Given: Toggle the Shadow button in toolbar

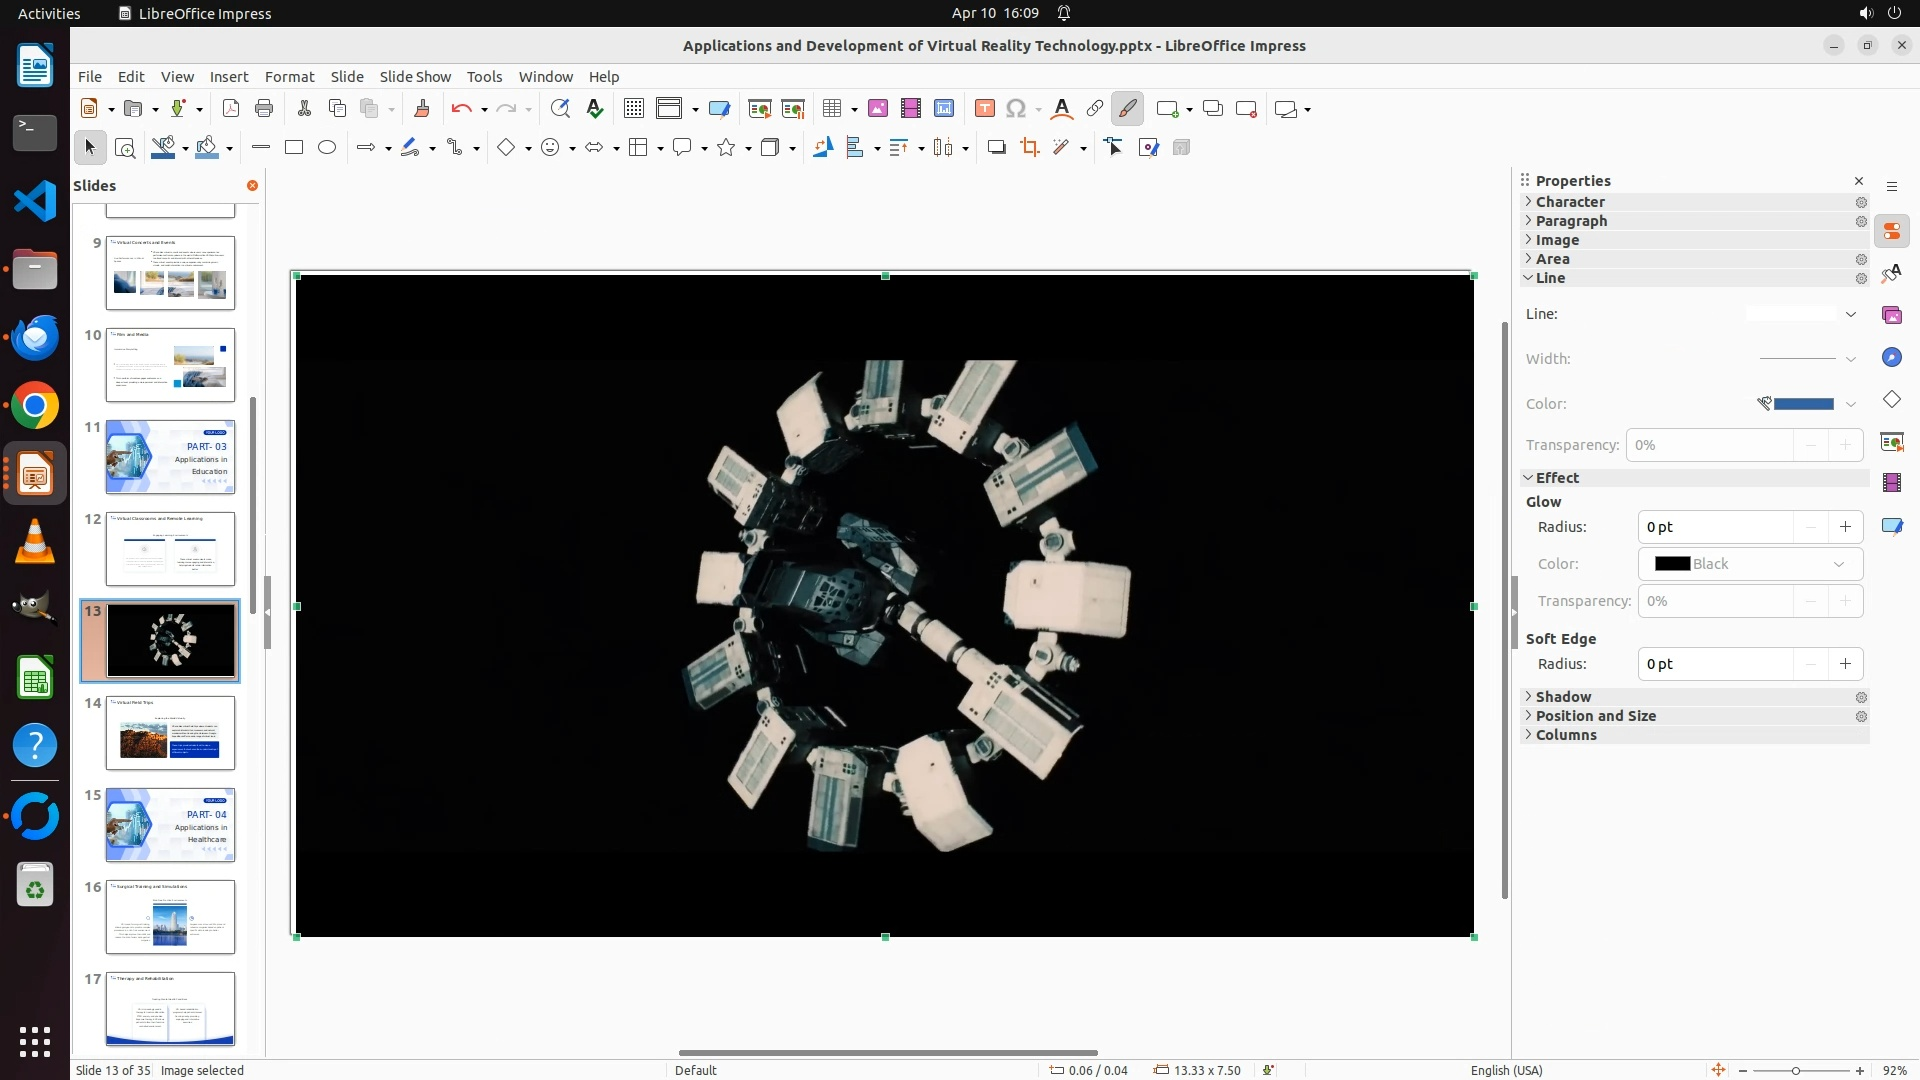Looking at the screenshot, I should tap(996, 148).
